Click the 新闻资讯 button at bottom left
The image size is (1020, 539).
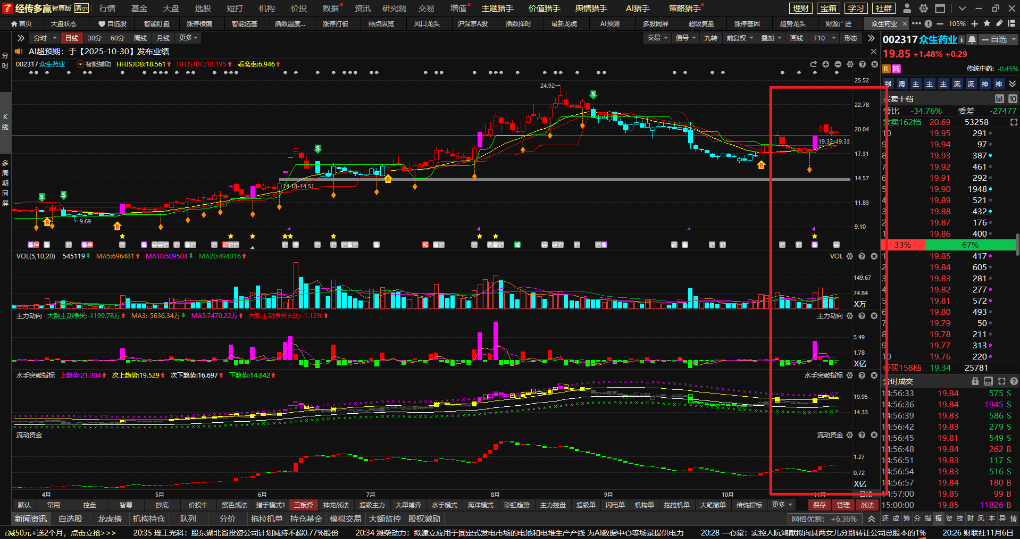(x=30, y=519)
